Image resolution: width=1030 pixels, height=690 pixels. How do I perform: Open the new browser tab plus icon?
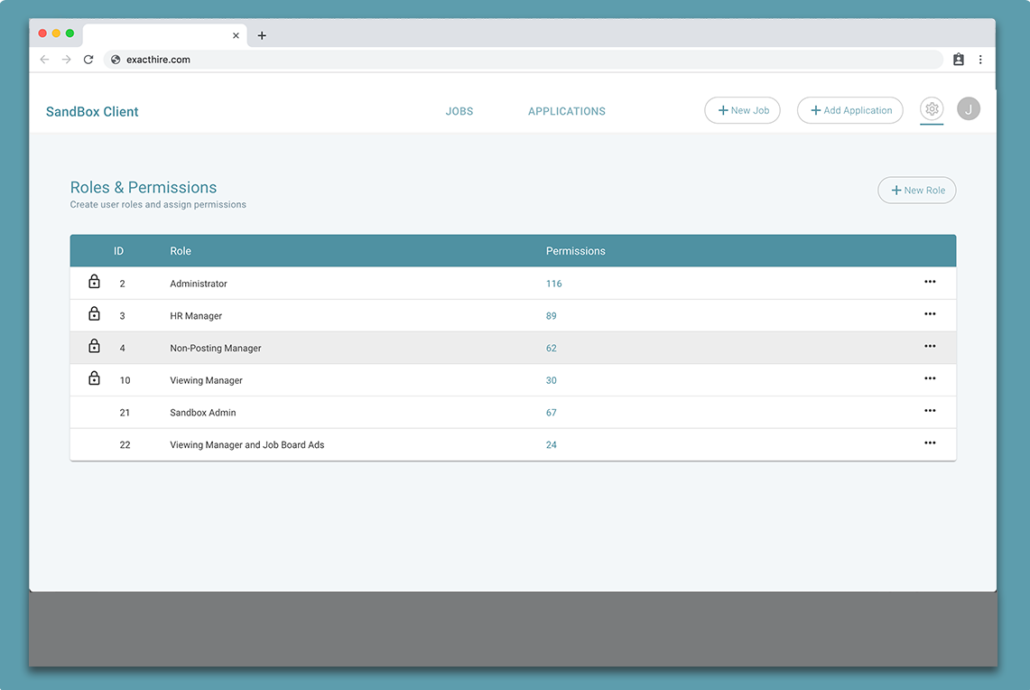[x=262, y=35]
